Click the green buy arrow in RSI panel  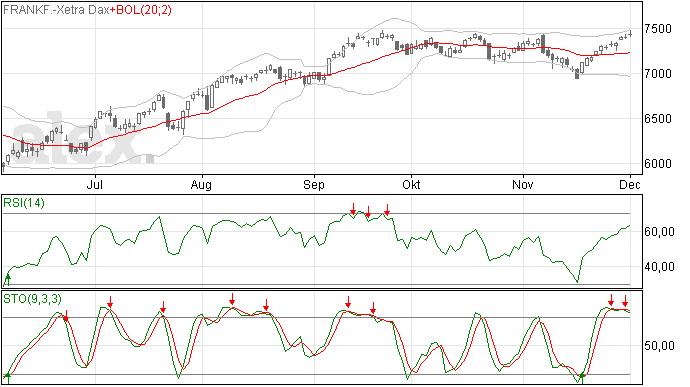[7, 279]
